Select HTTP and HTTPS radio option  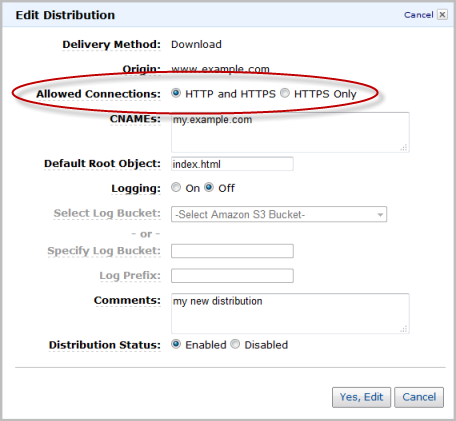[176, 93]
